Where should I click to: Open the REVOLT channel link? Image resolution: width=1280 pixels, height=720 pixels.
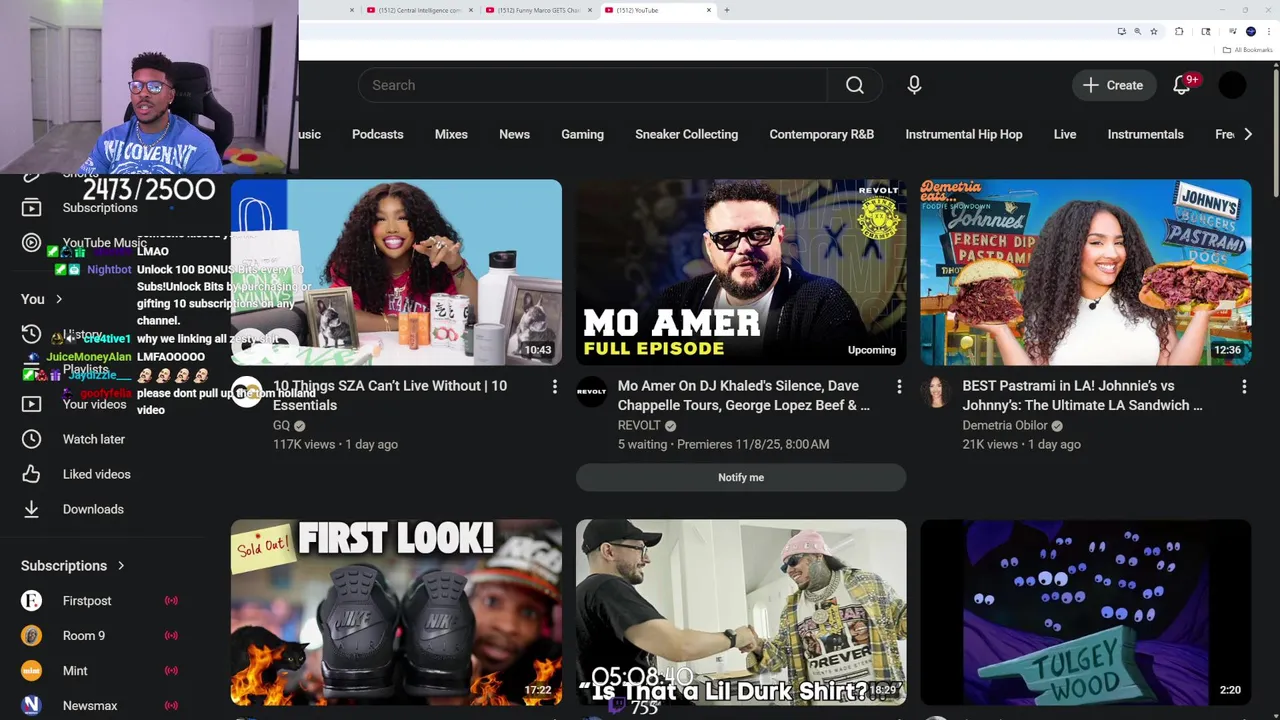coord(639,425)
